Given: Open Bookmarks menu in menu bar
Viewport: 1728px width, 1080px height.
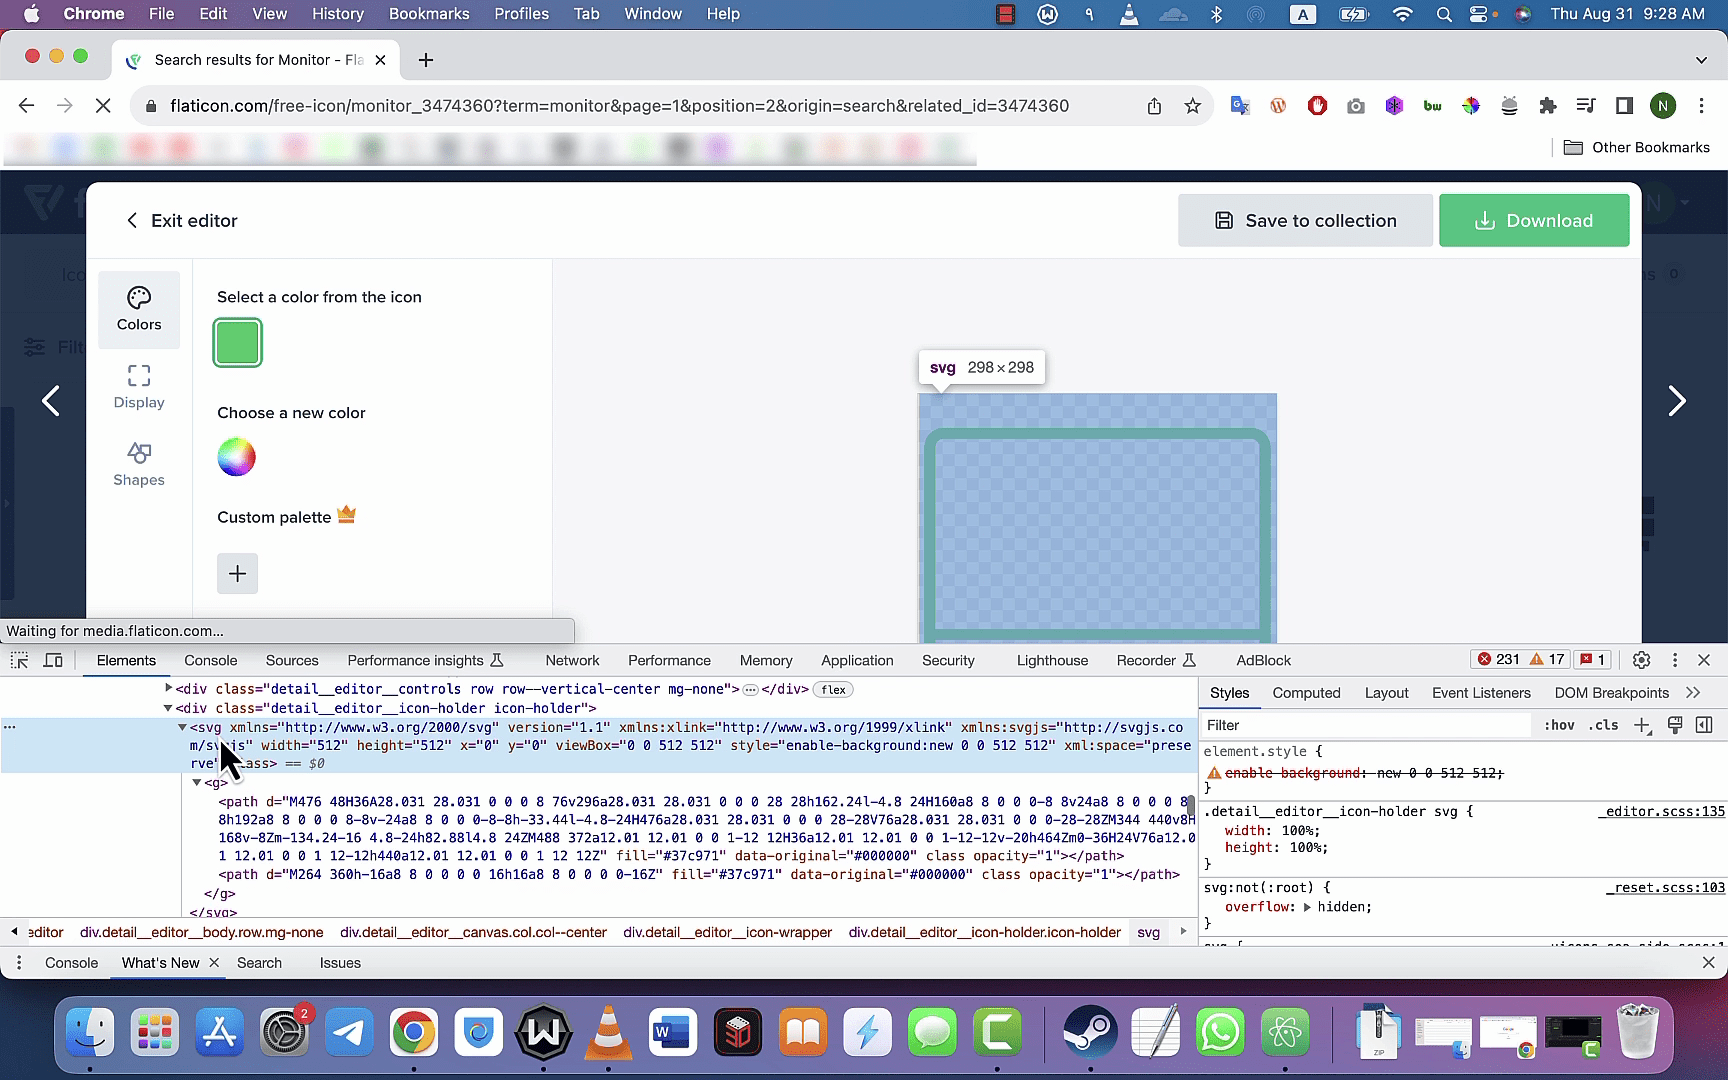Looking at the screenshot, I should [x=429, y=14].
